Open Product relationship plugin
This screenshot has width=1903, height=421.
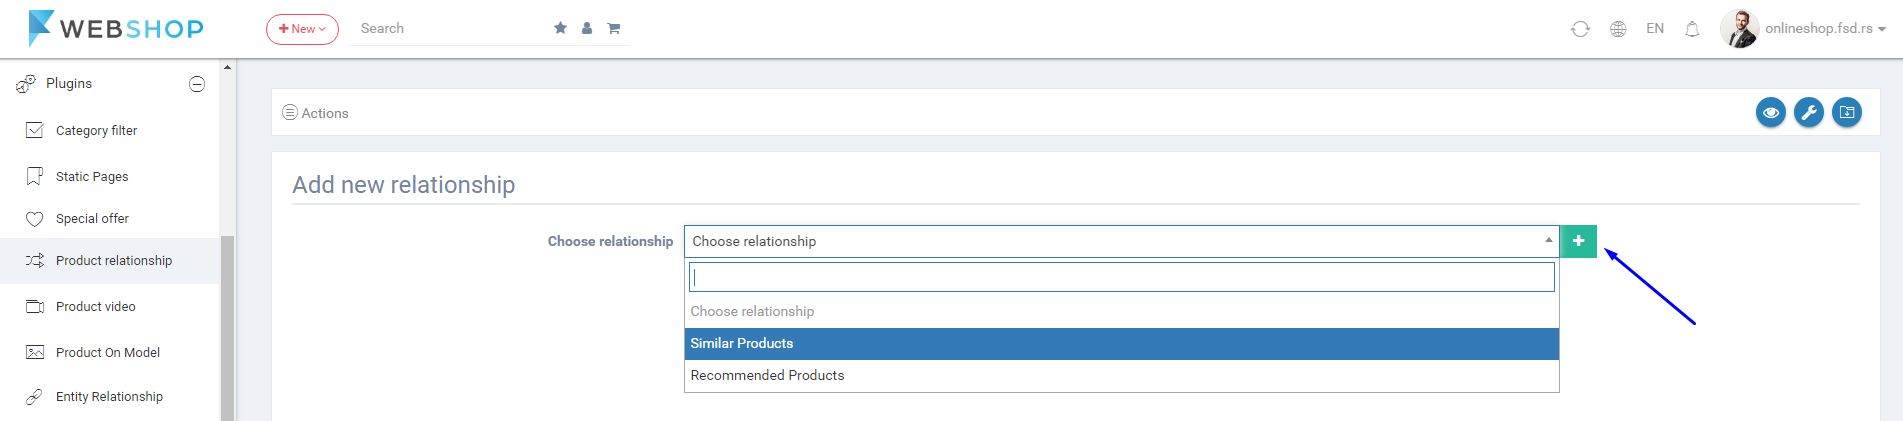coord(114,260)
